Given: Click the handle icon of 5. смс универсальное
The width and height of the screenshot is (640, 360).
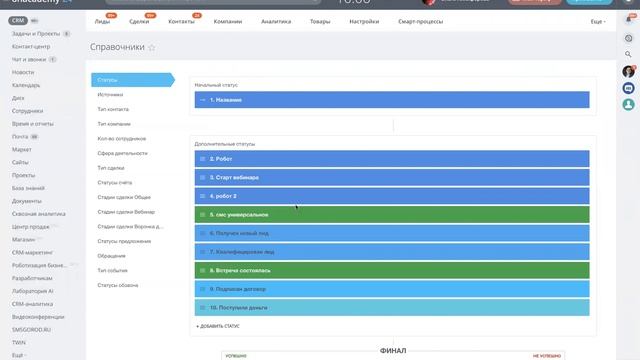Looking at the screenshot, I should (202, 215).
